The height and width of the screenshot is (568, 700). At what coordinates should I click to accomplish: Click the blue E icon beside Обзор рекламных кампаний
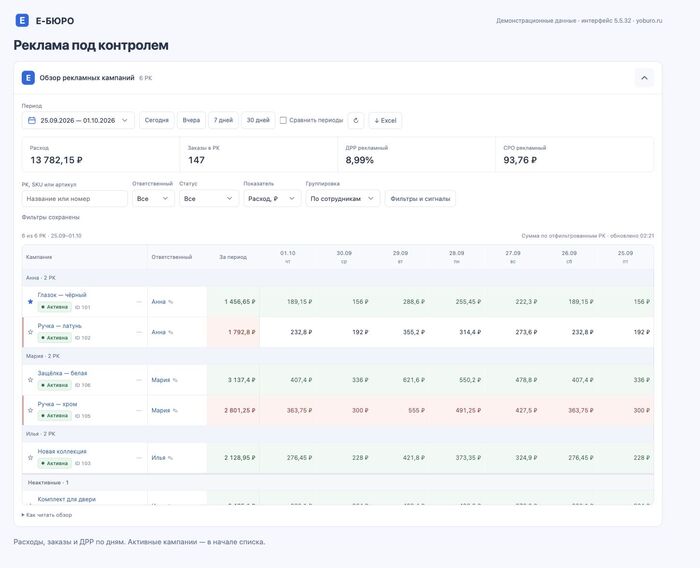[28, 78]
